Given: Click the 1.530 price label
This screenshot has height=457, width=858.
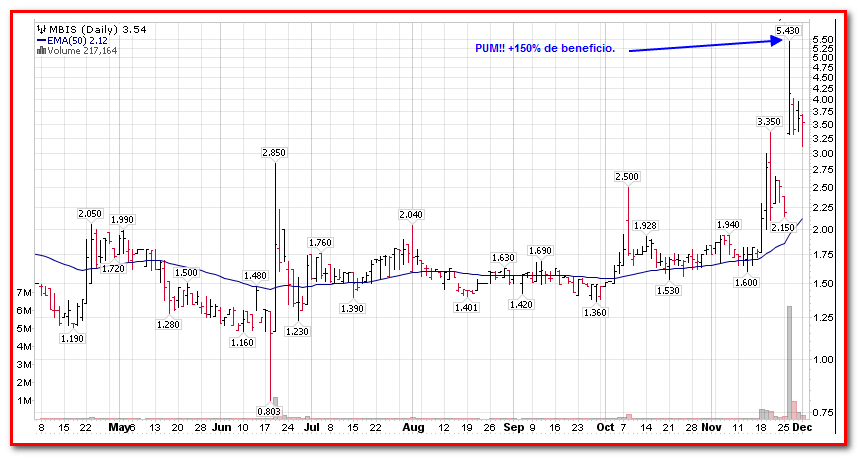Looking at the screenshot, I should point(669,291).
